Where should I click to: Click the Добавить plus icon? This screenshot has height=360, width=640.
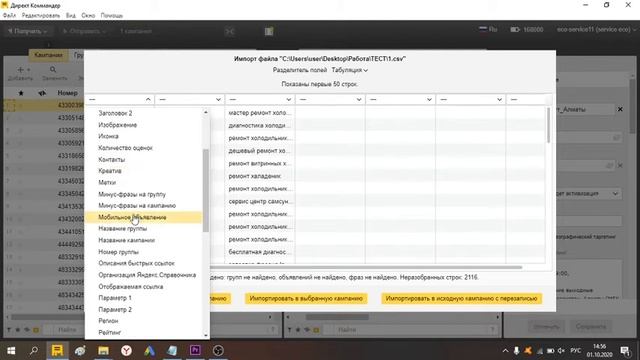pyautogui.click(x=21, y=70)
